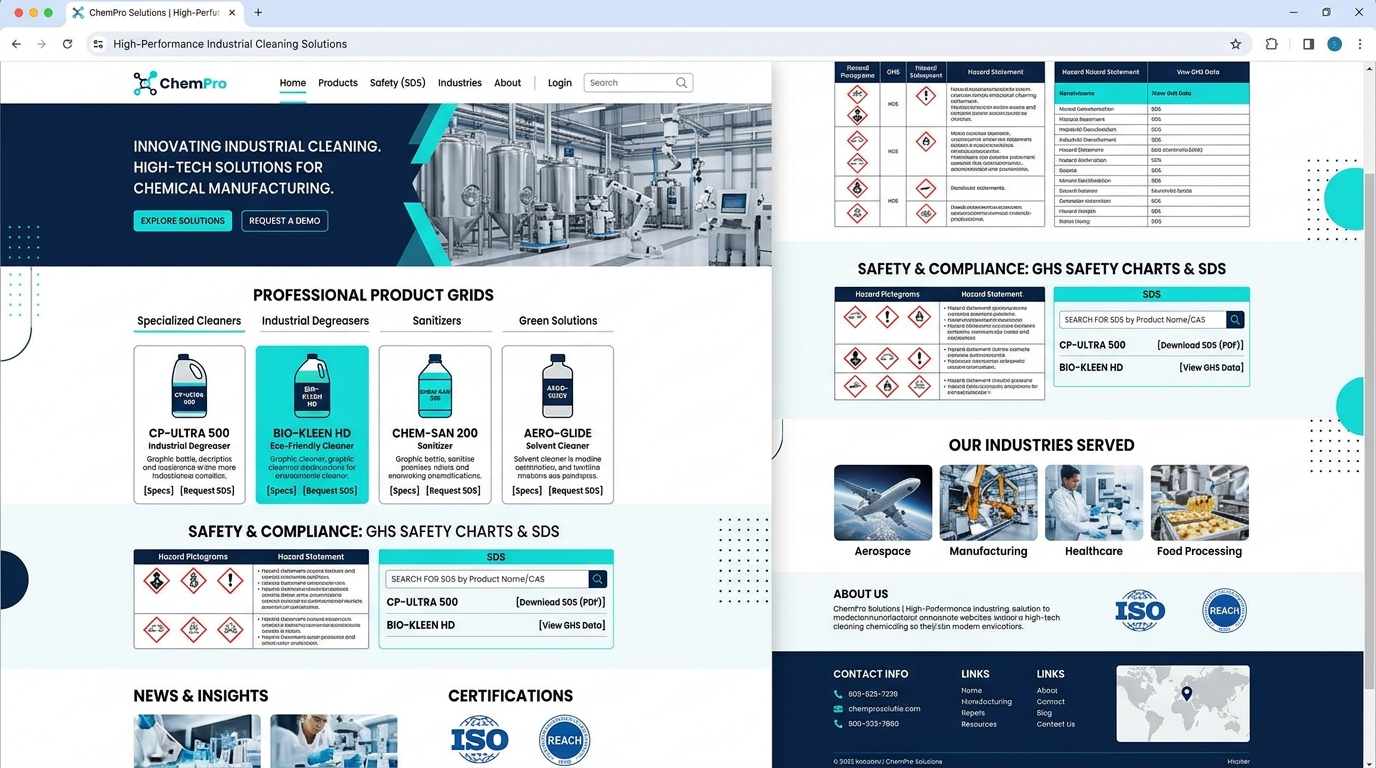Click Download SDS (PDF) link in right pane

point(1200,345)
